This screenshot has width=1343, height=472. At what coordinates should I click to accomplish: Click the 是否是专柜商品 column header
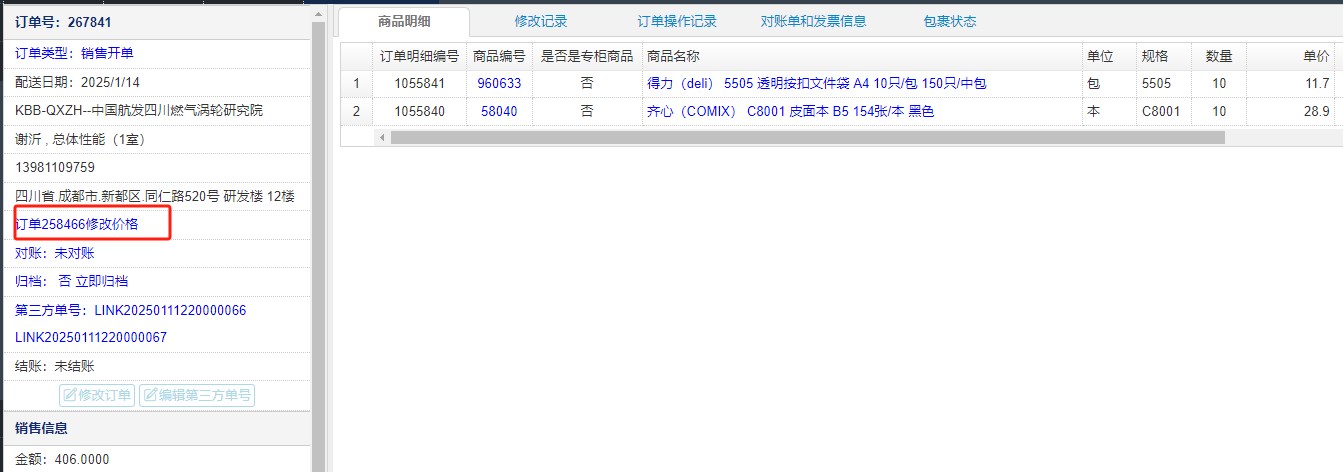587,56
